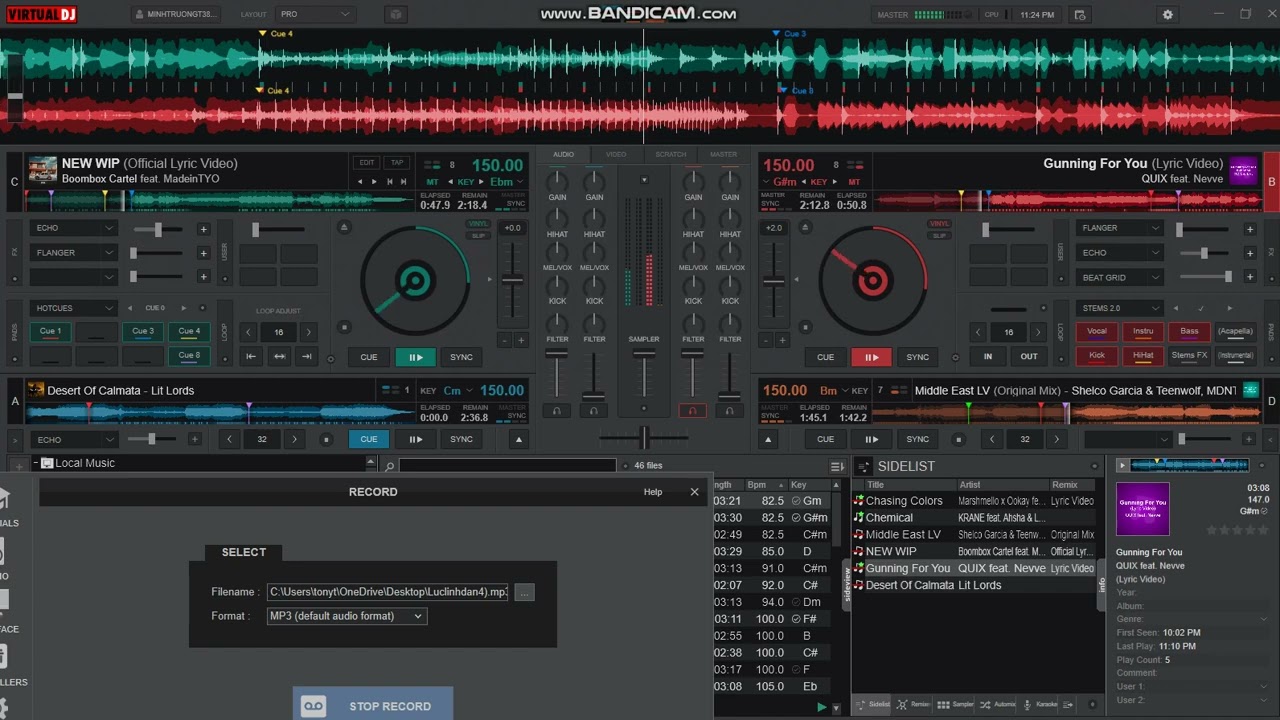Viewport: 1280px width, 720px height.
Task: Click the Karaoke microphone tab icon
Action: (1027, 704)
